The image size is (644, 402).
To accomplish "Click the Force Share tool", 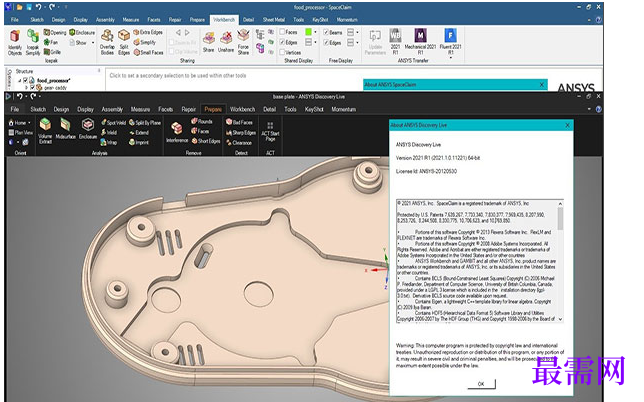I will tap(243, 42).
